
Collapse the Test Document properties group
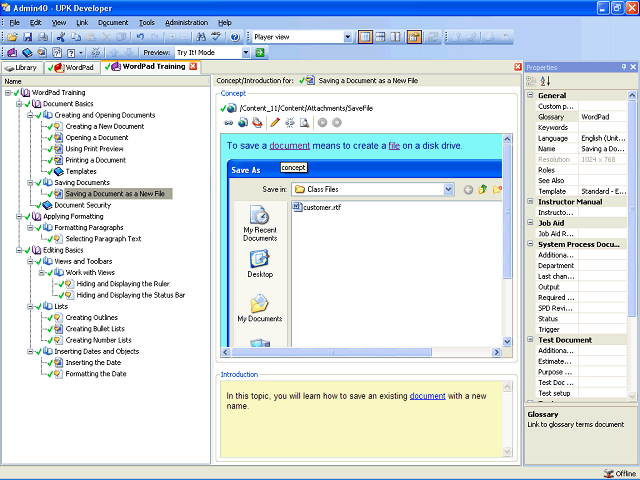(530, 340)
